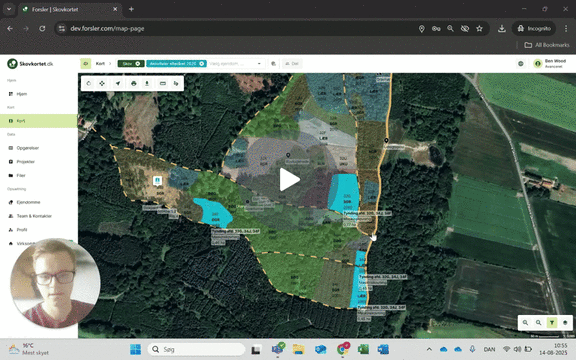The image size is (576, 360).
Task: Open the All Bookmarks folder
Action: coord(547,45)
